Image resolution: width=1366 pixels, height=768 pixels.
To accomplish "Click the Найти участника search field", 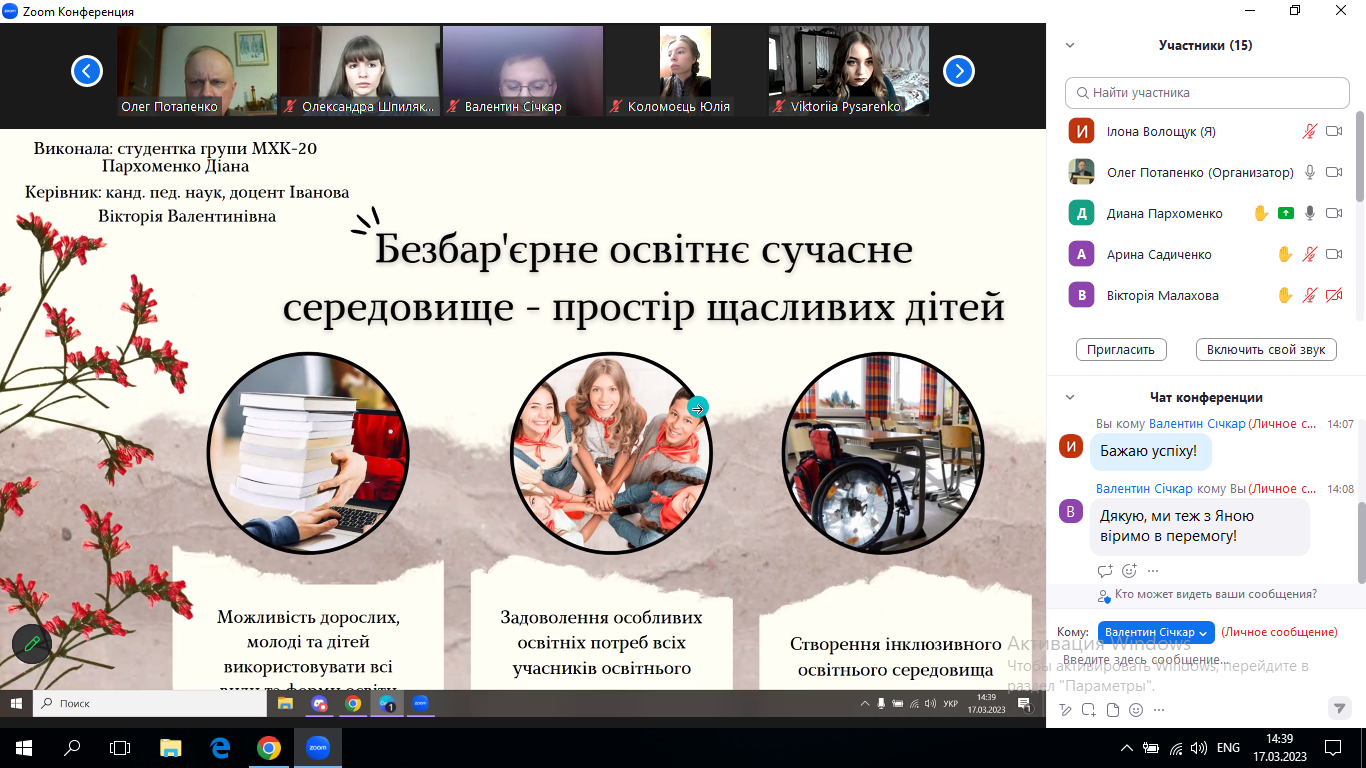I will click(1207, 93).
